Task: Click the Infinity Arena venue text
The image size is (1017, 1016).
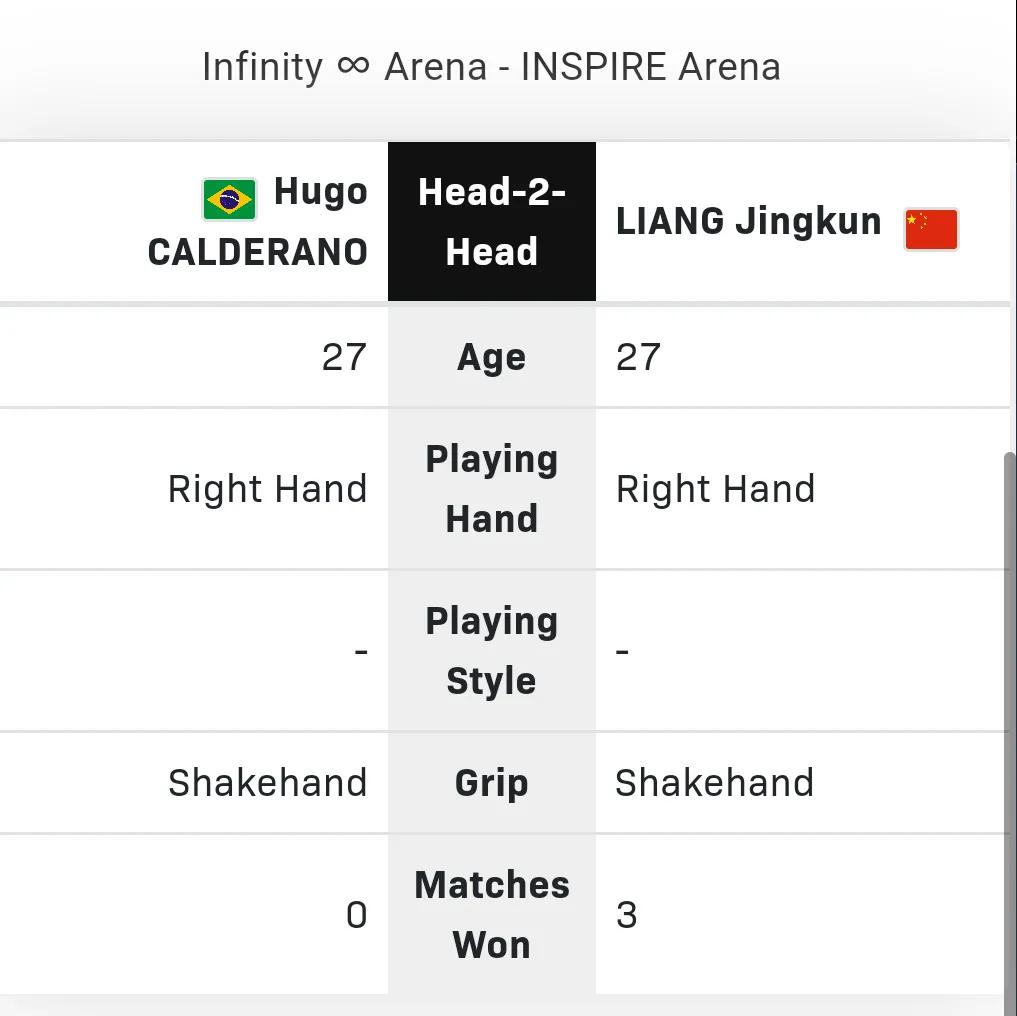Action: tap(491, 67)
